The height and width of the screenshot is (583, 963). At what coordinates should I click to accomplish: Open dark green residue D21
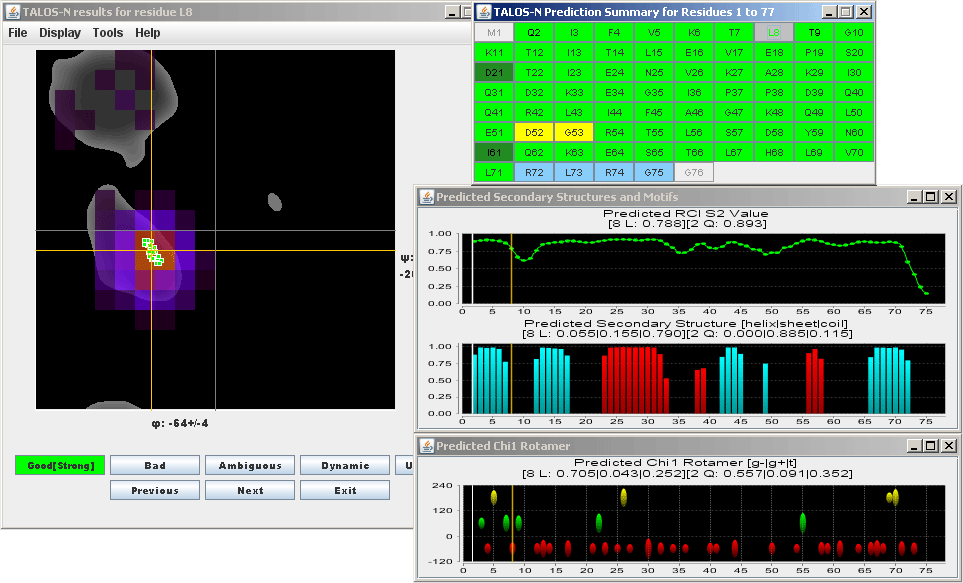(494, 72)
